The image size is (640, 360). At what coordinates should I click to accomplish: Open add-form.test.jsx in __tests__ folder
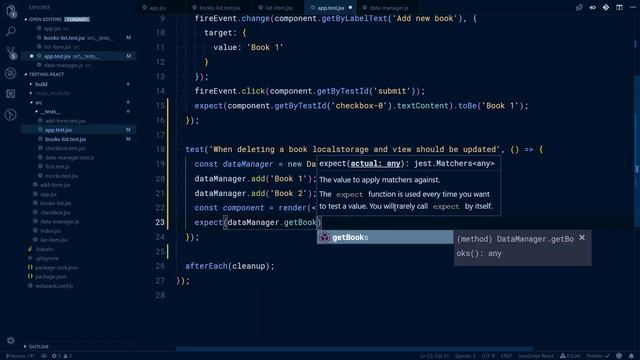pyautogui.click(x=65, y=121)
